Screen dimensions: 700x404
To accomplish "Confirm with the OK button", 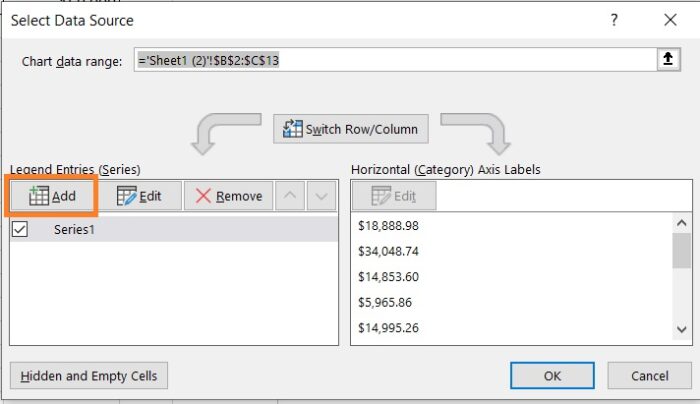I will click(552, 376).
